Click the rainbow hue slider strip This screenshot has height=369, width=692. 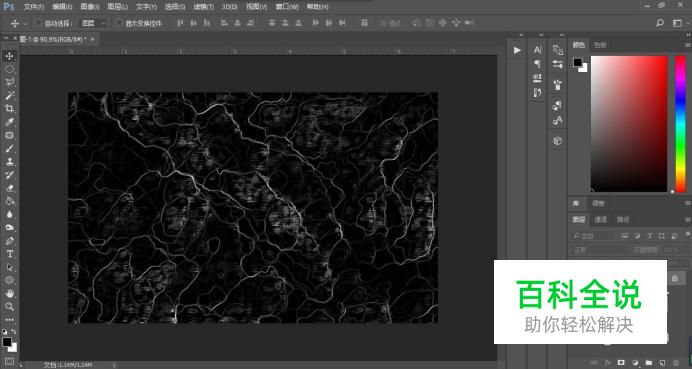tap(681, 124)
